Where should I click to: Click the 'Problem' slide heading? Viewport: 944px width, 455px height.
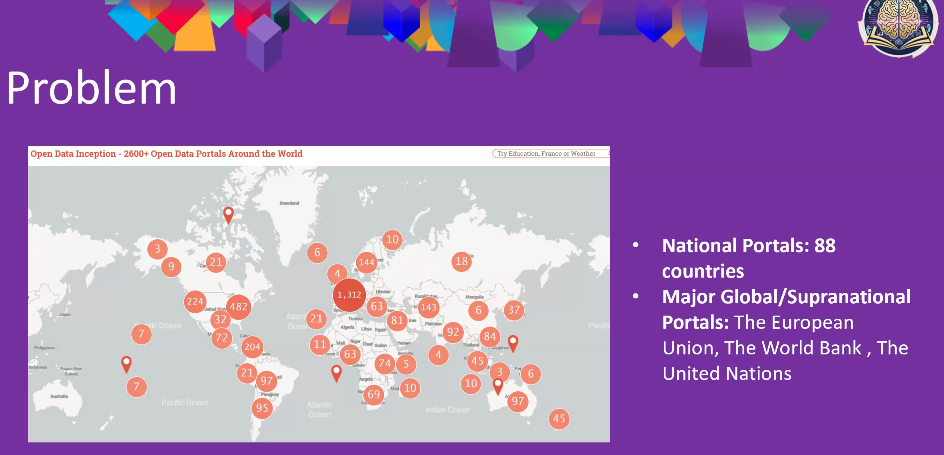point(92,90)
